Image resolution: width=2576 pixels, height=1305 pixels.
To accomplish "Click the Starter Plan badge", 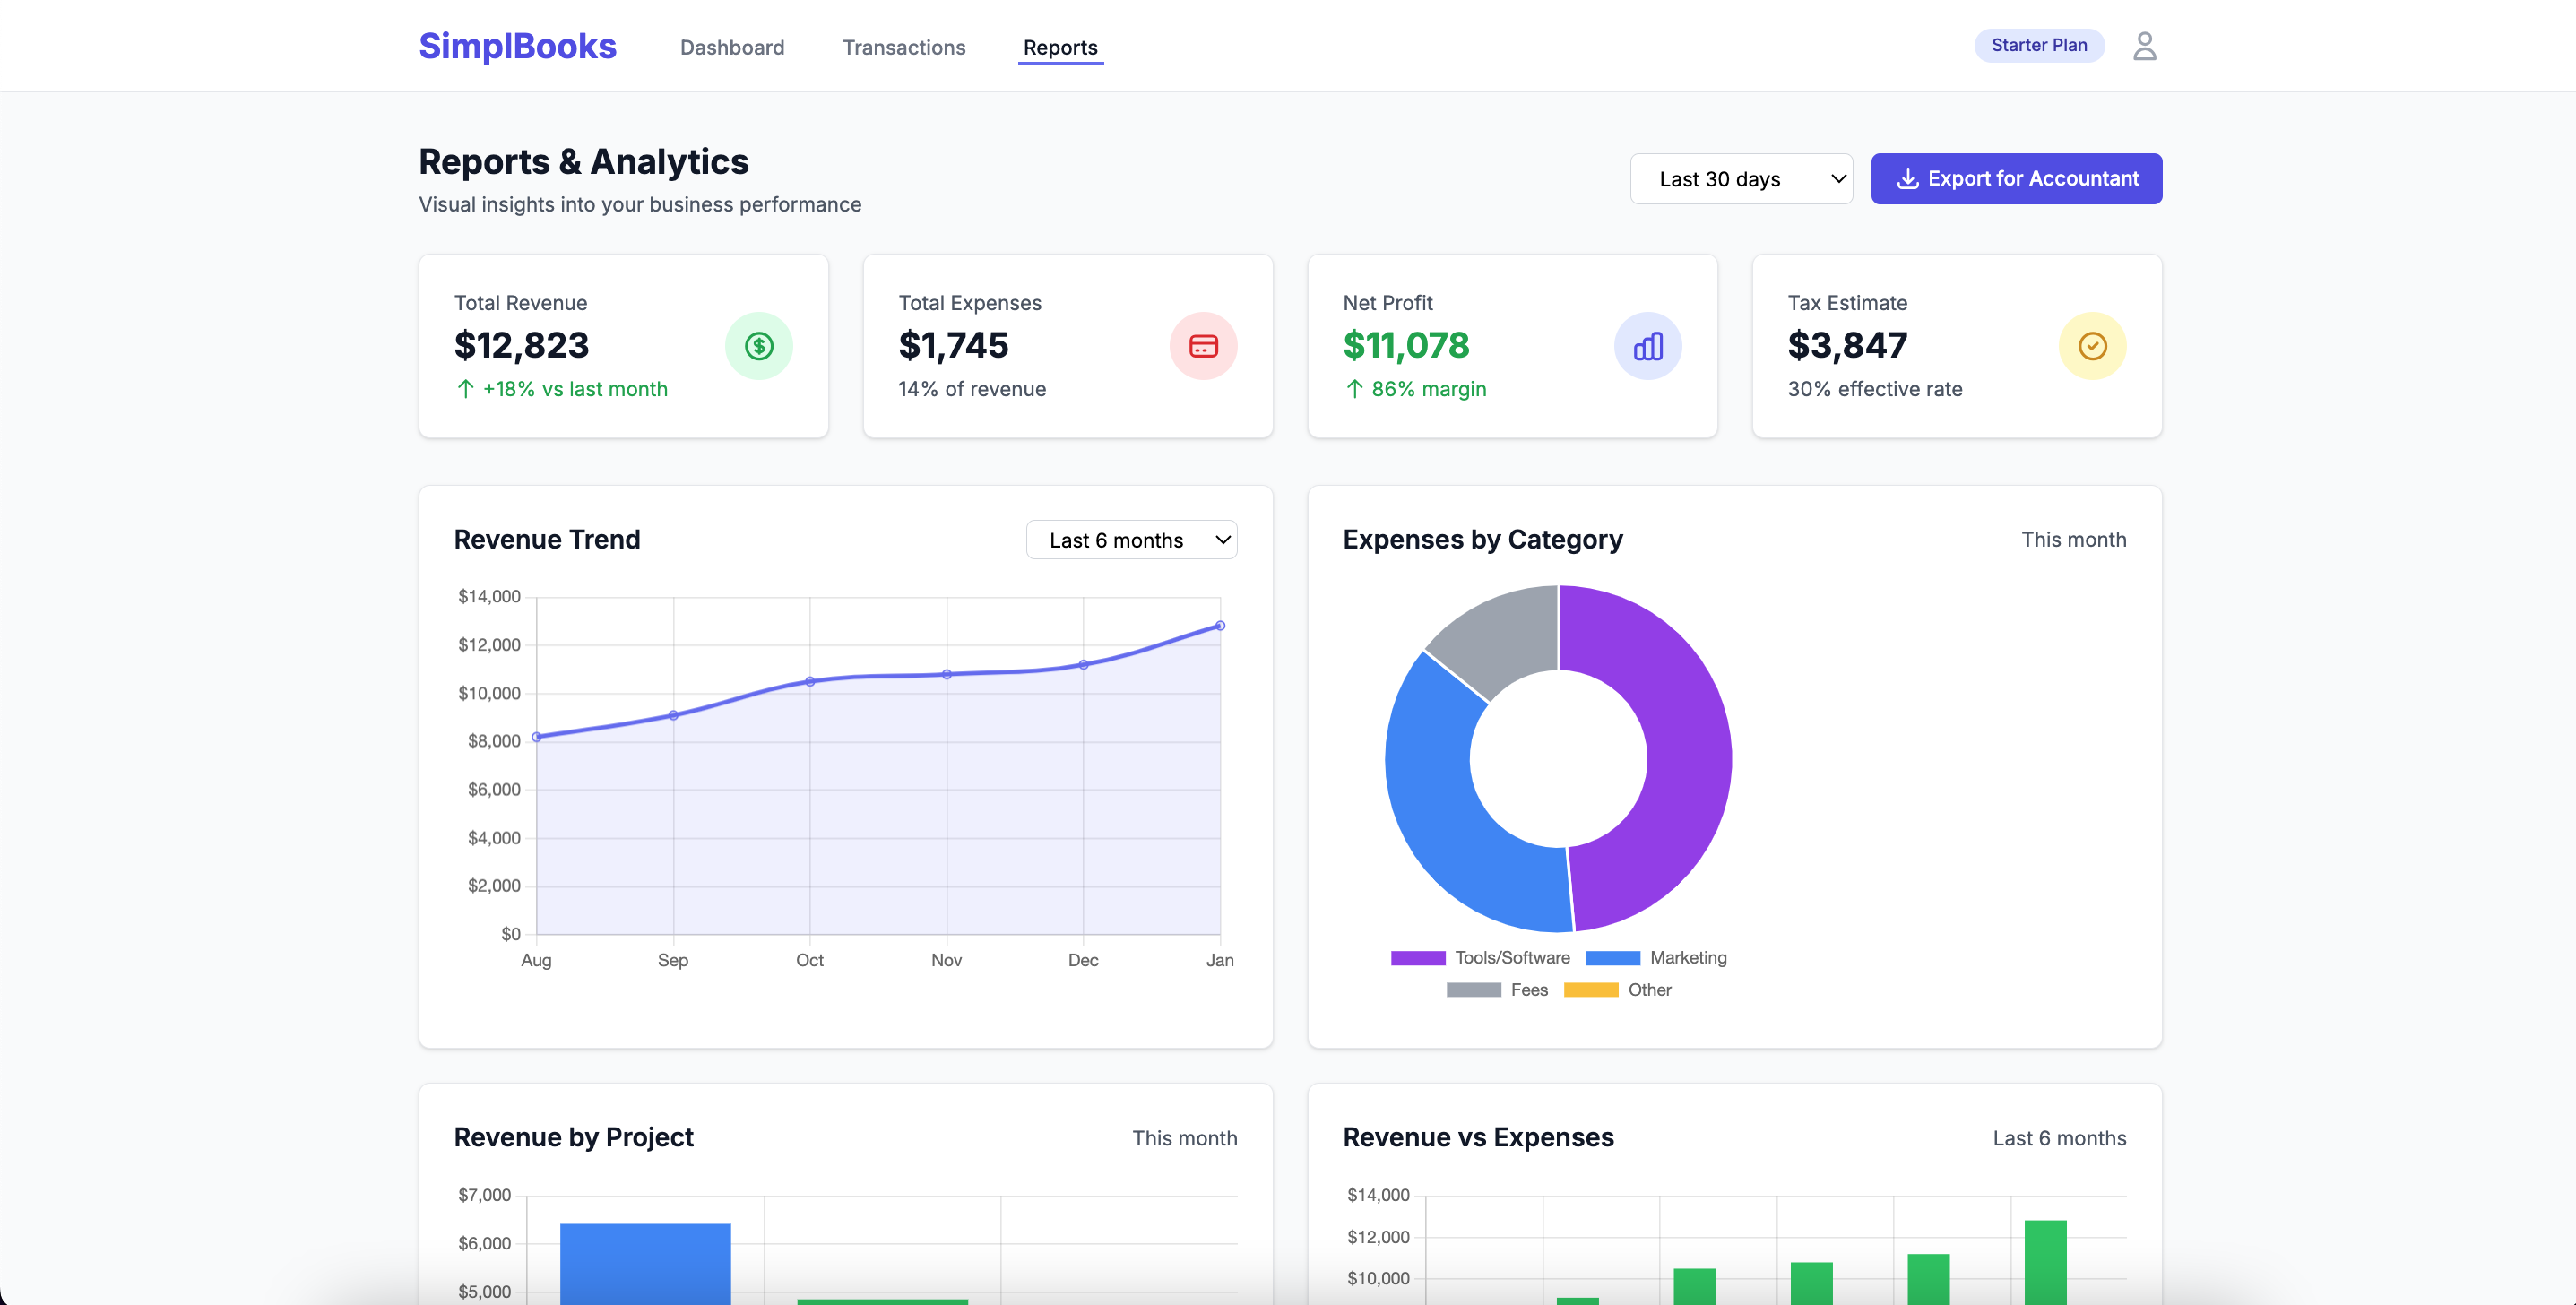I will pyautogui.click(x=2039, y=45).
